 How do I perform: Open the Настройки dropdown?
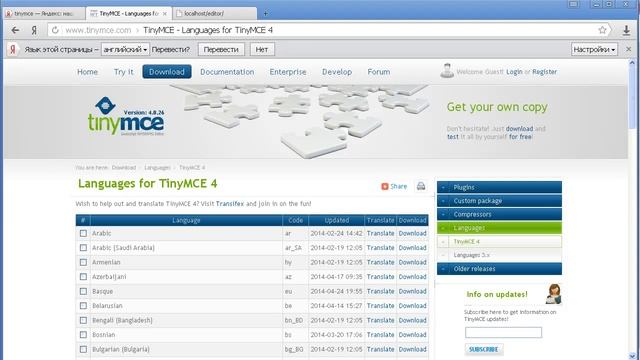click(594, 49)
